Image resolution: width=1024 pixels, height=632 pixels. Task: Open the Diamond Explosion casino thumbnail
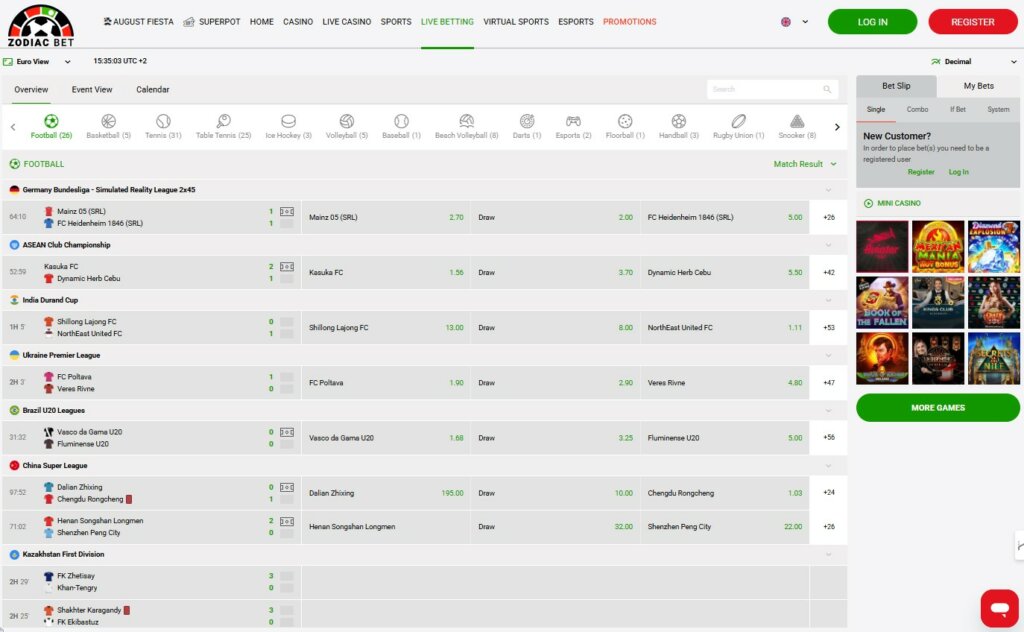[x=994, y=246]
